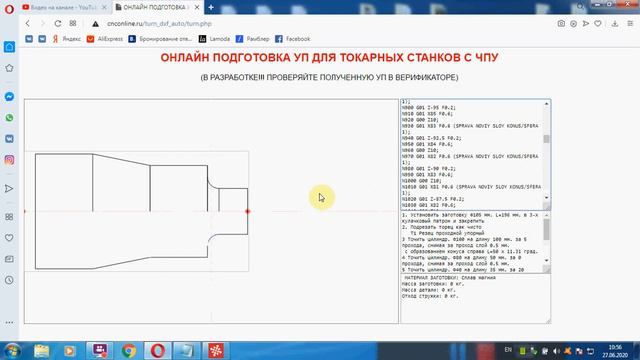
Task: Open Speed Dial grid beside reload button
Action: (x=73, y=24)
